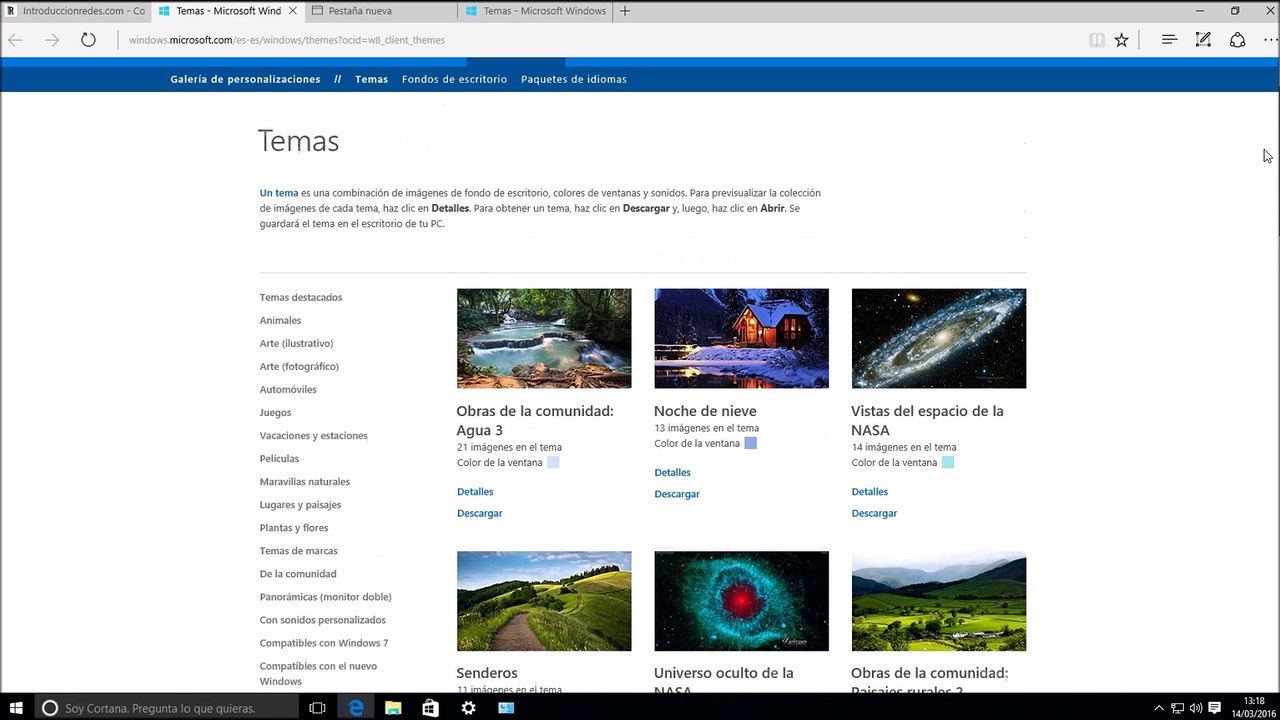This screenshot has height=720, width=1280.
Task: Select Vacaciones y estaciones category
Action: pyautogui.click(x=314, y=435)
